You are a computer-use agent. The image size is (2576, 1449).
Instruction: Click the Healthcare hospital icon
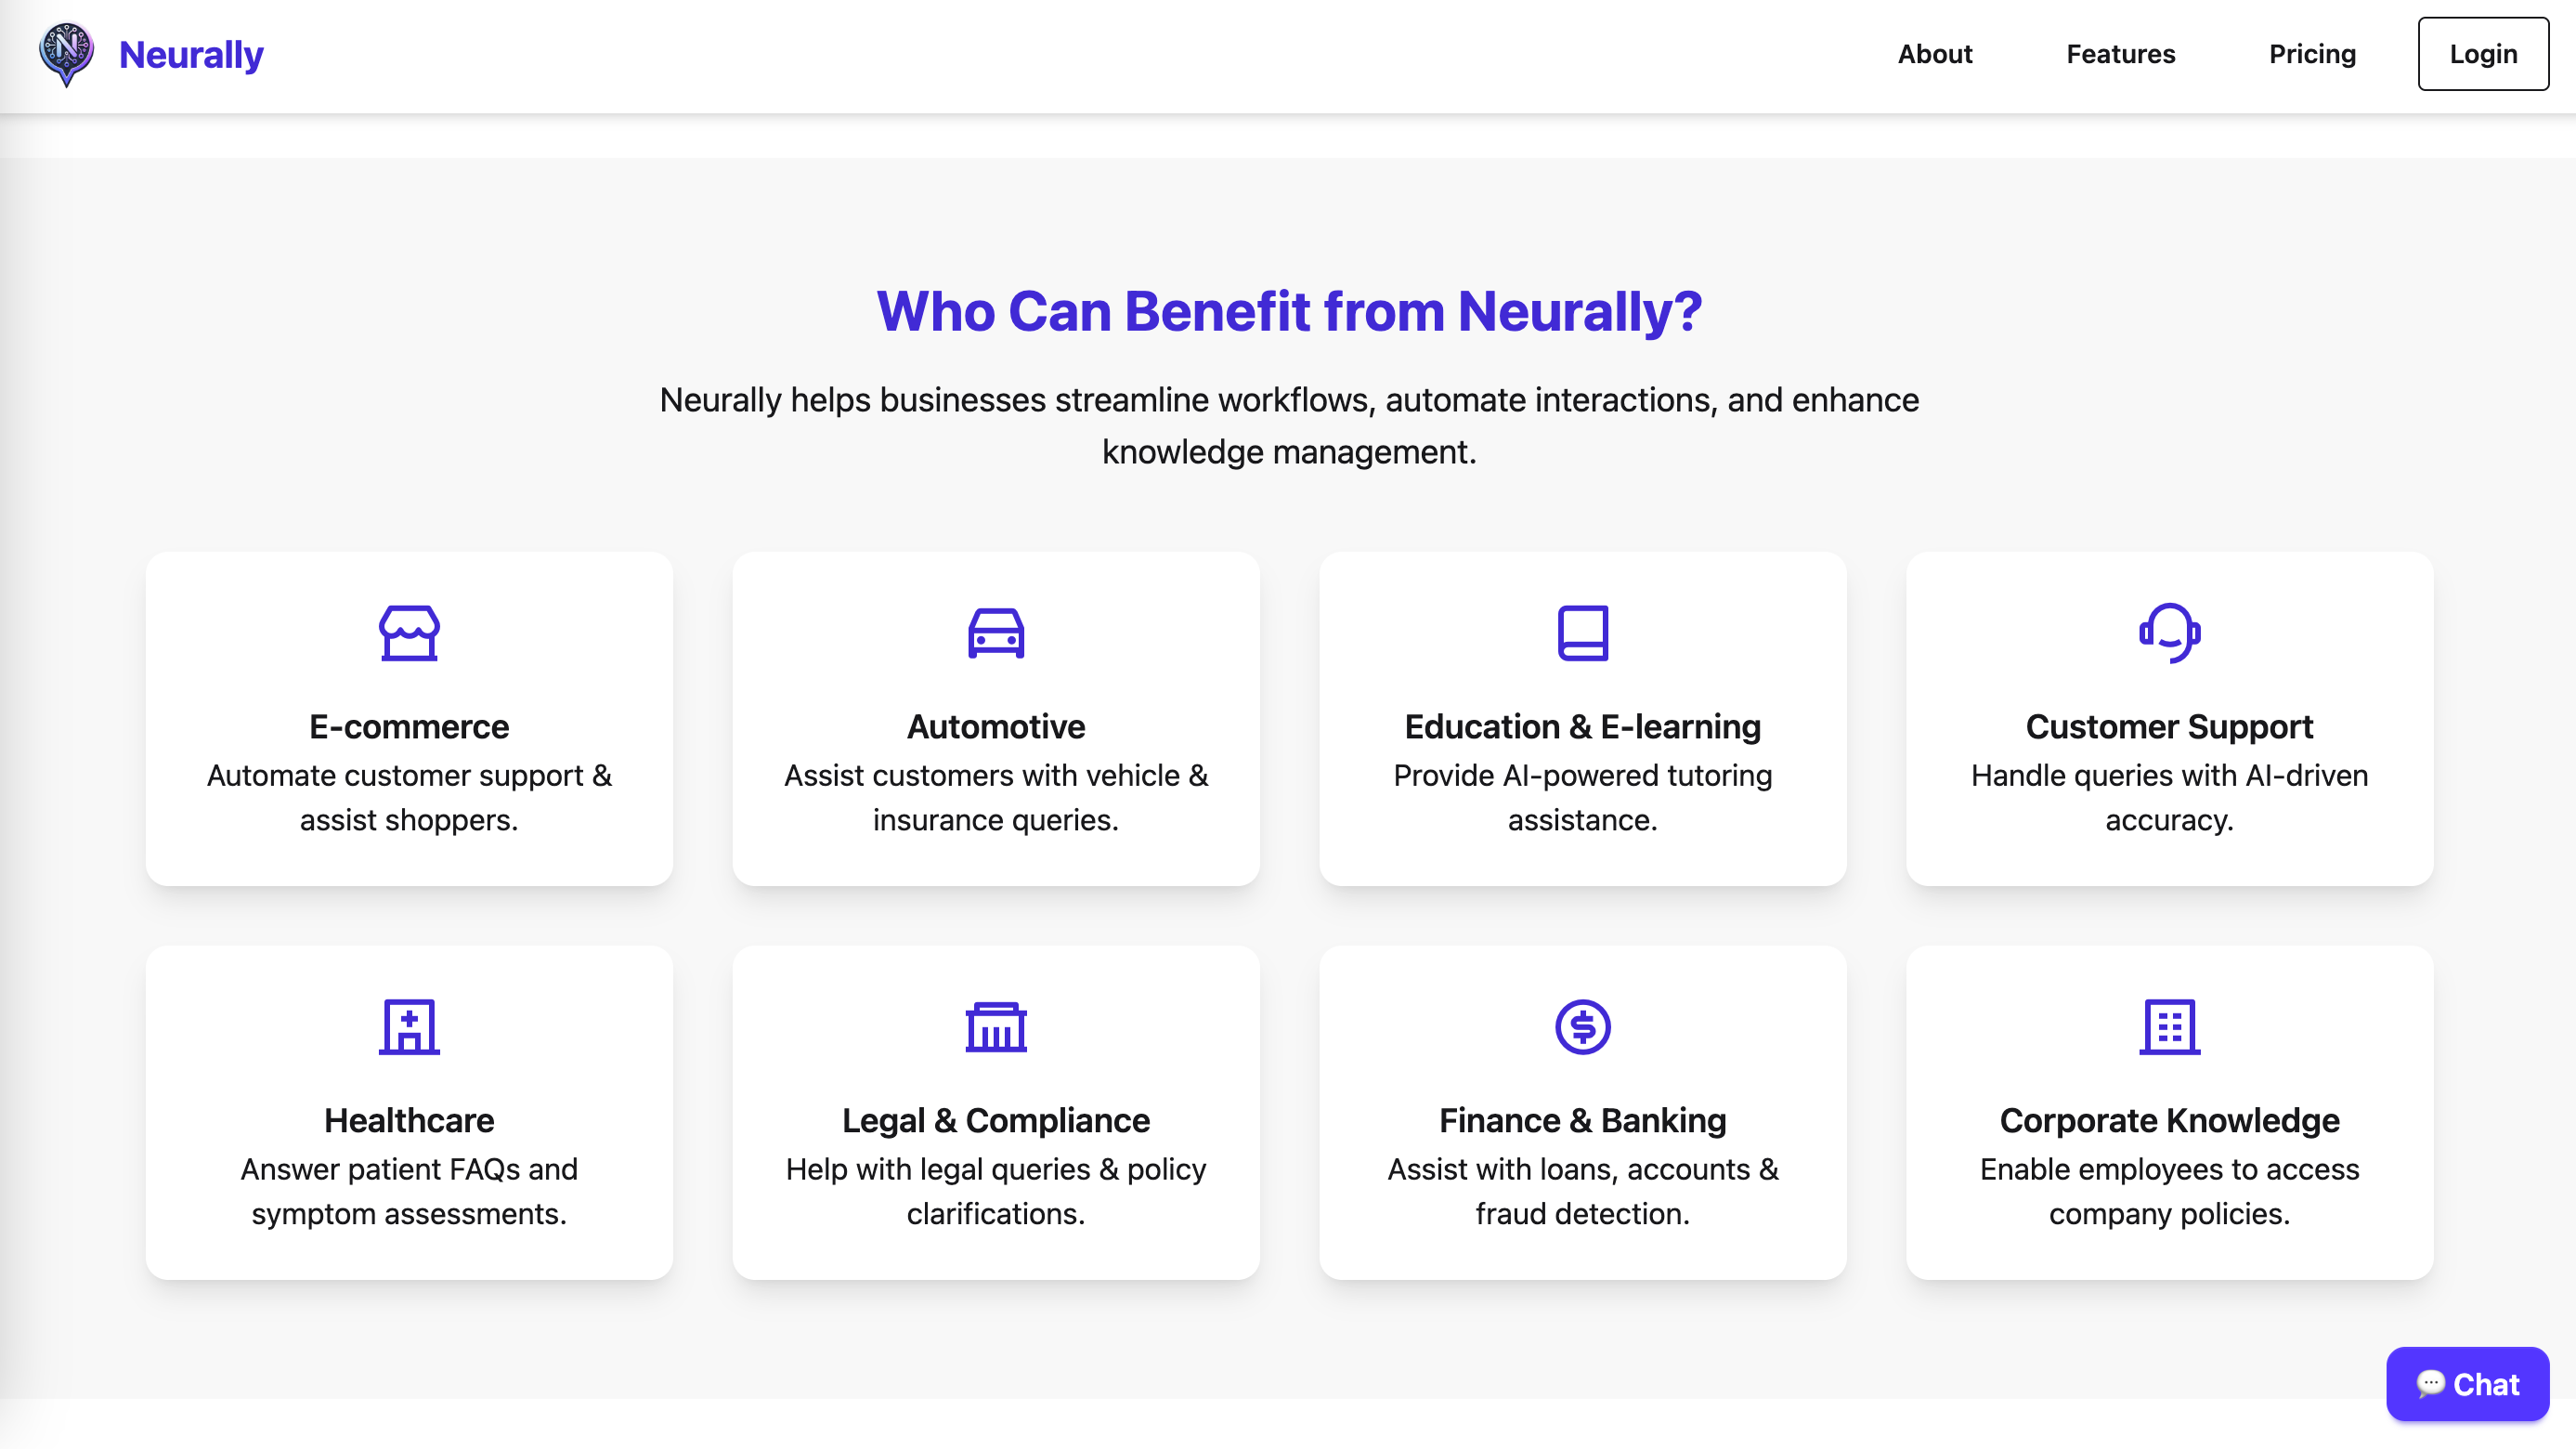[x=409, y=1027]
